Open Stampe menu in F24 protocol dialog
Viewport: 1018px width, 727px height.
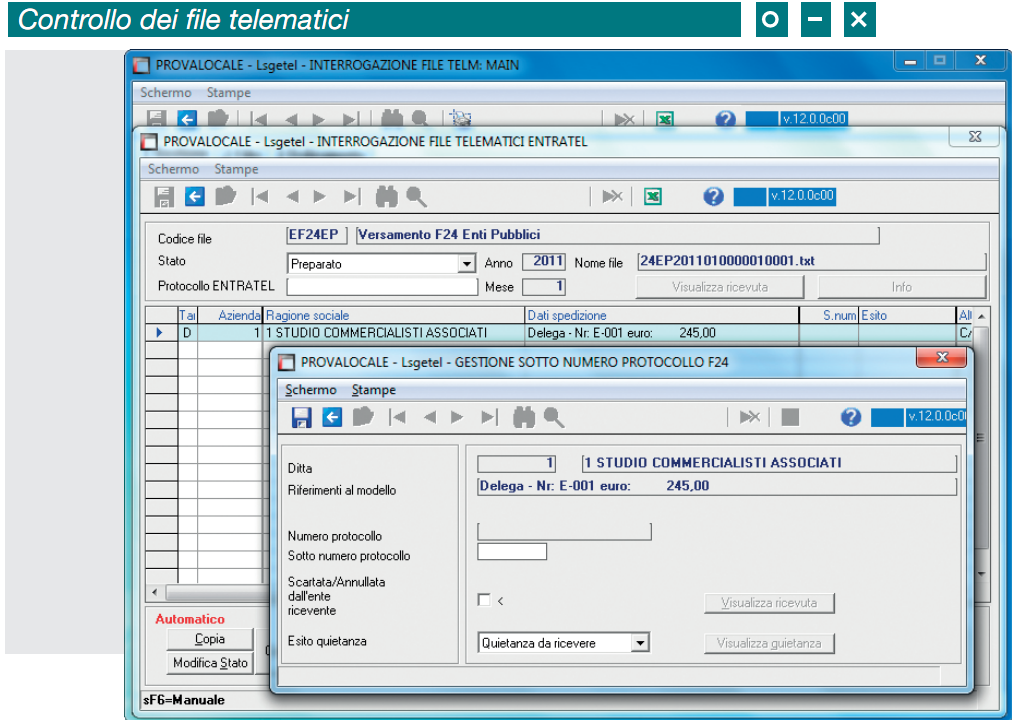[373, 389]
